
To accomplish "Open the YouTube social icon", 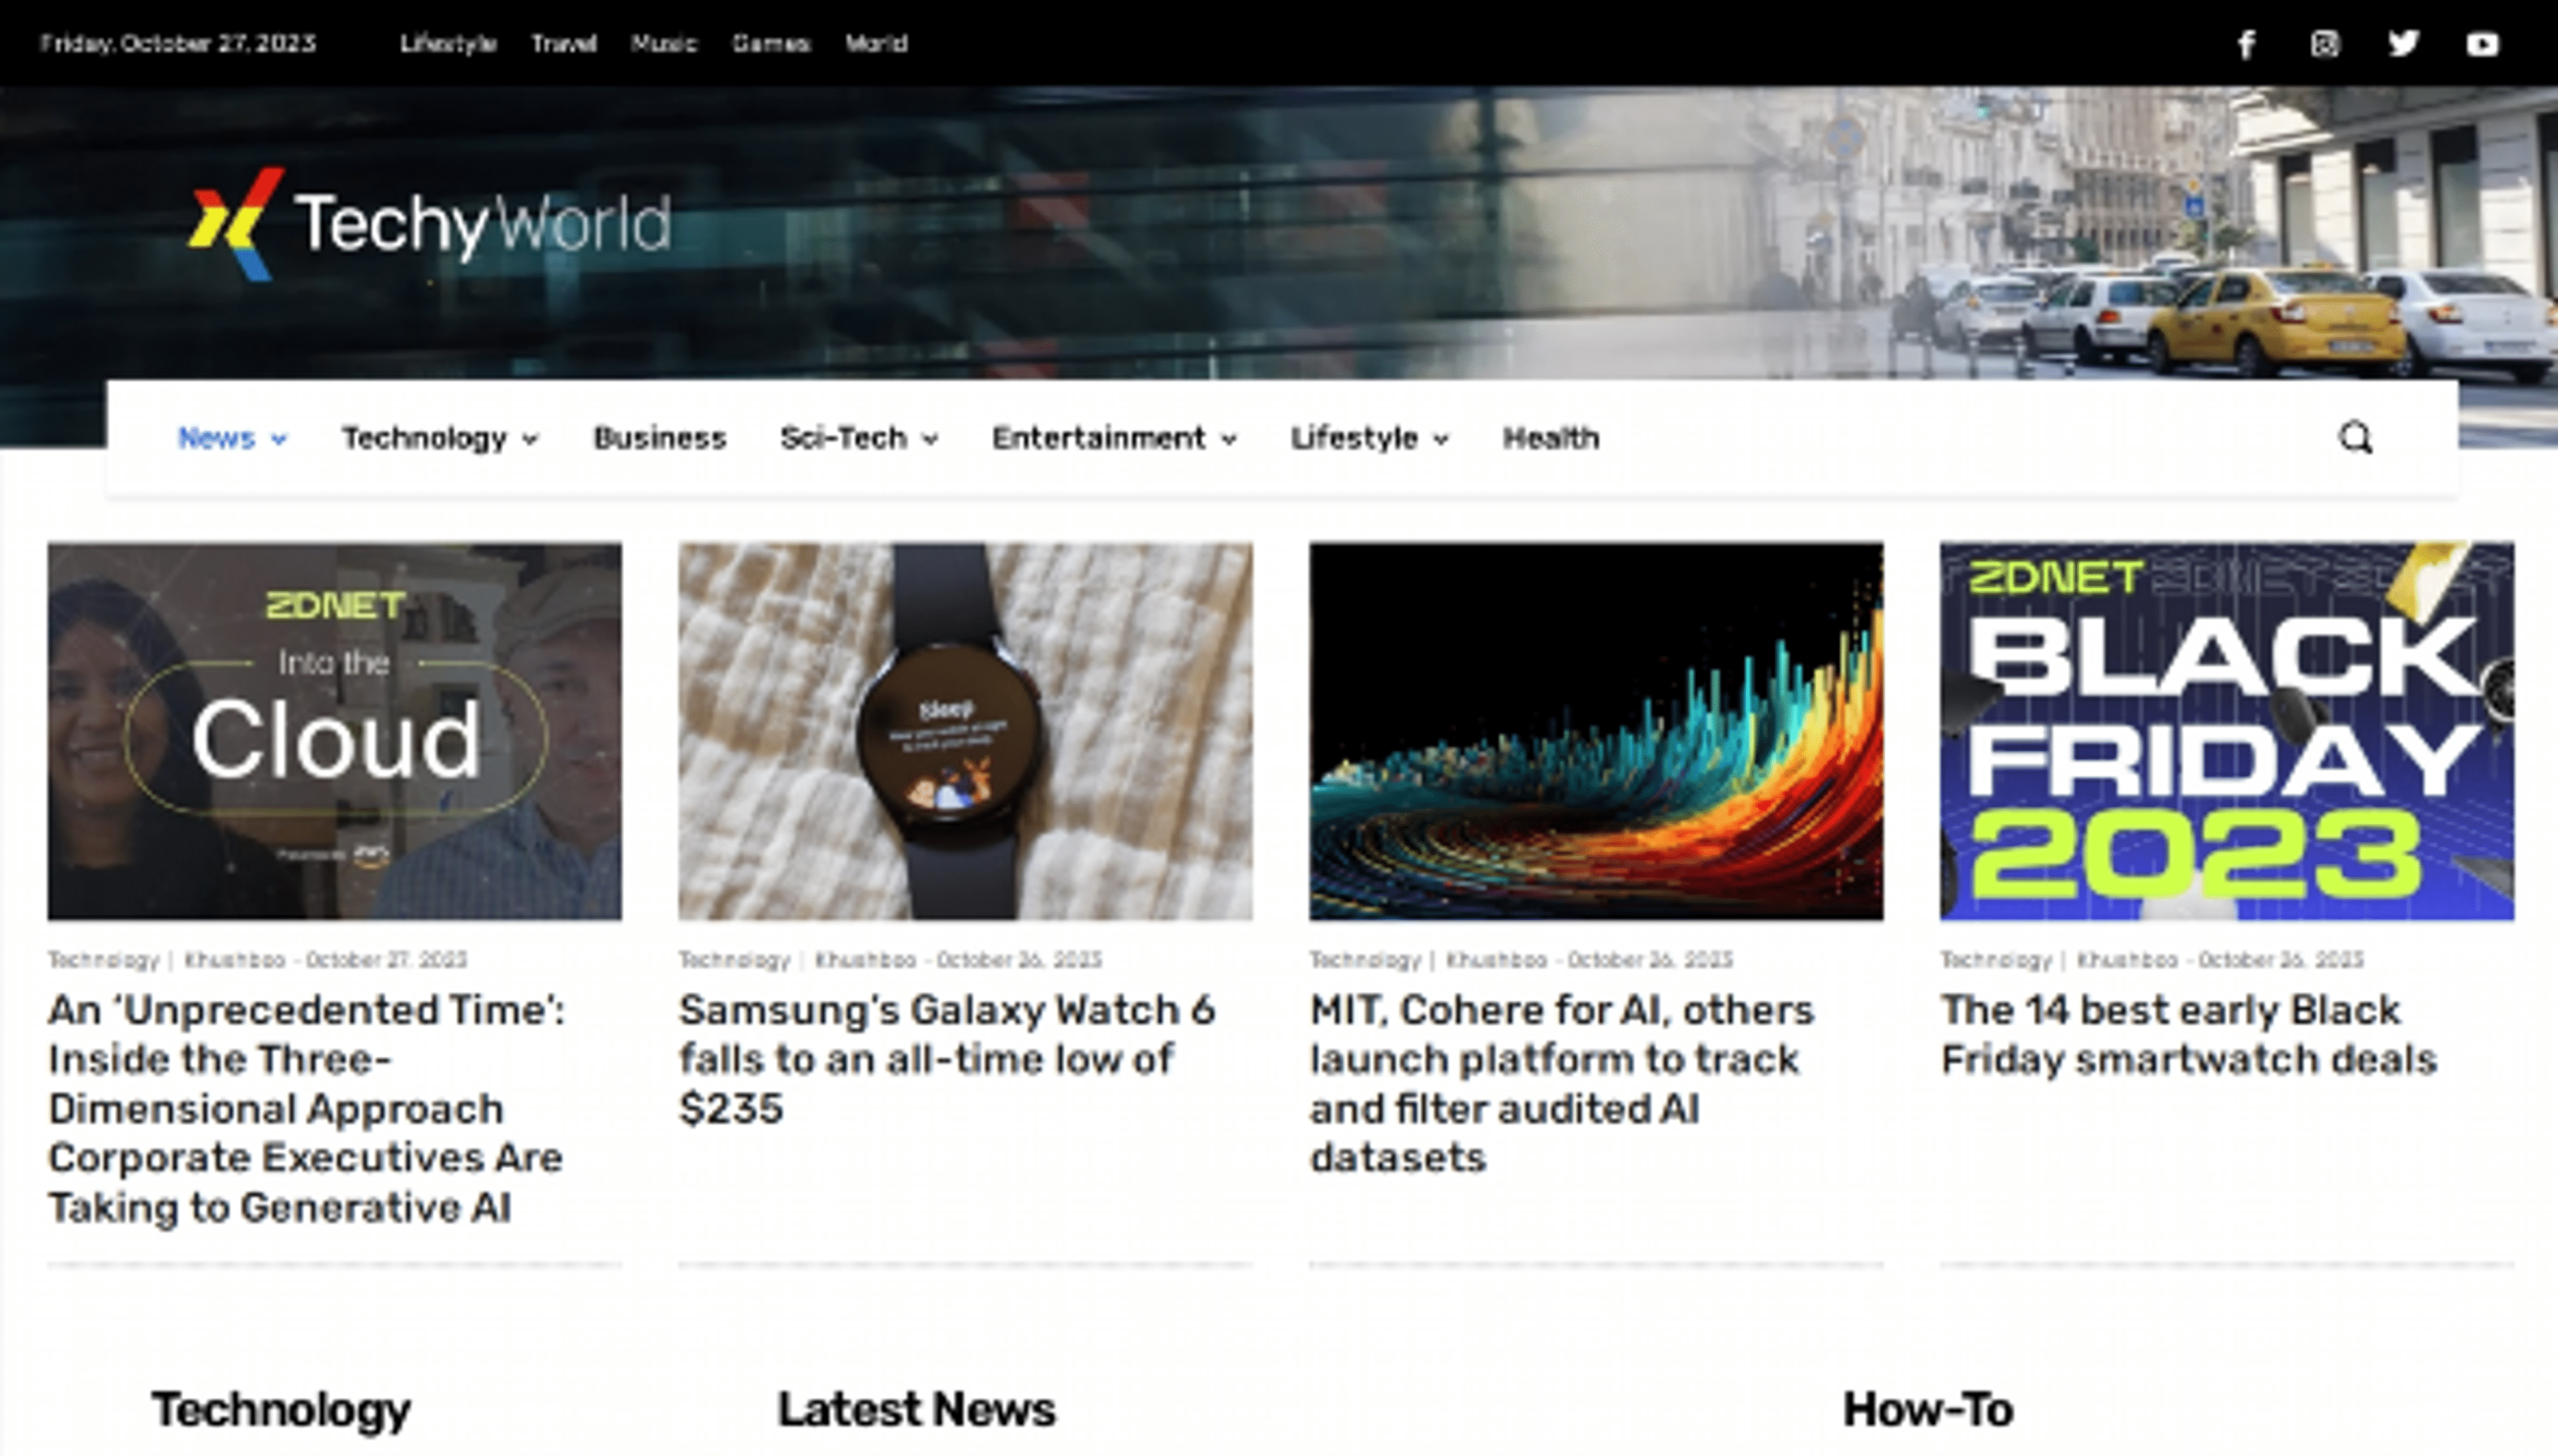I will (2483, 44).
